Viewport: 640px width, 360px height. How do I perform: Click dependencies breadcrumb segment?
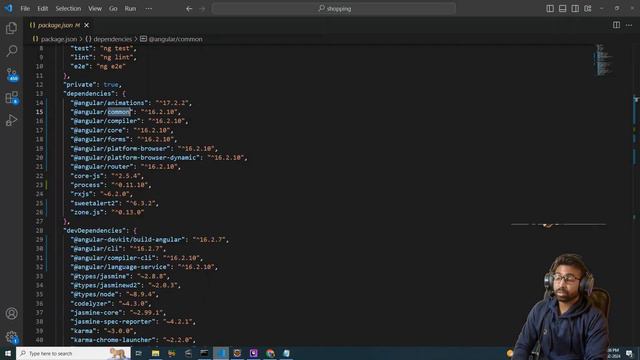[x=113, y=39]
